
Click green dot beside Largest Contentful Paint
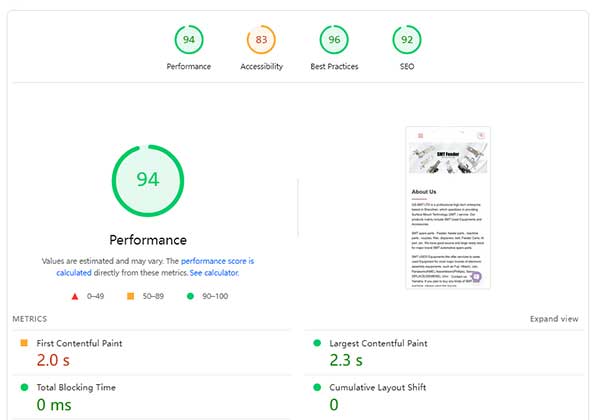point(317,343)
